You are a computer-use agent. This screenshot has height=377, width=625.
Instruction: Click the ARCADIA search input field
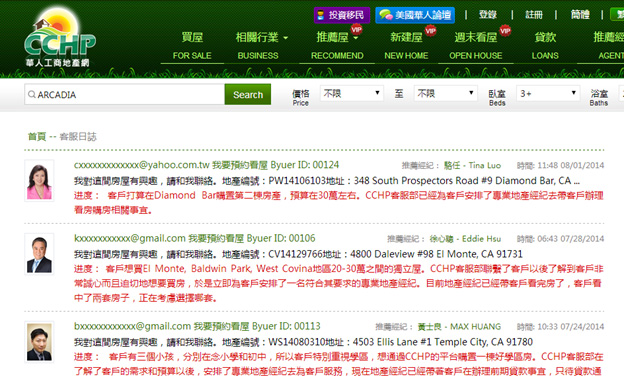(x=125, y=94)
